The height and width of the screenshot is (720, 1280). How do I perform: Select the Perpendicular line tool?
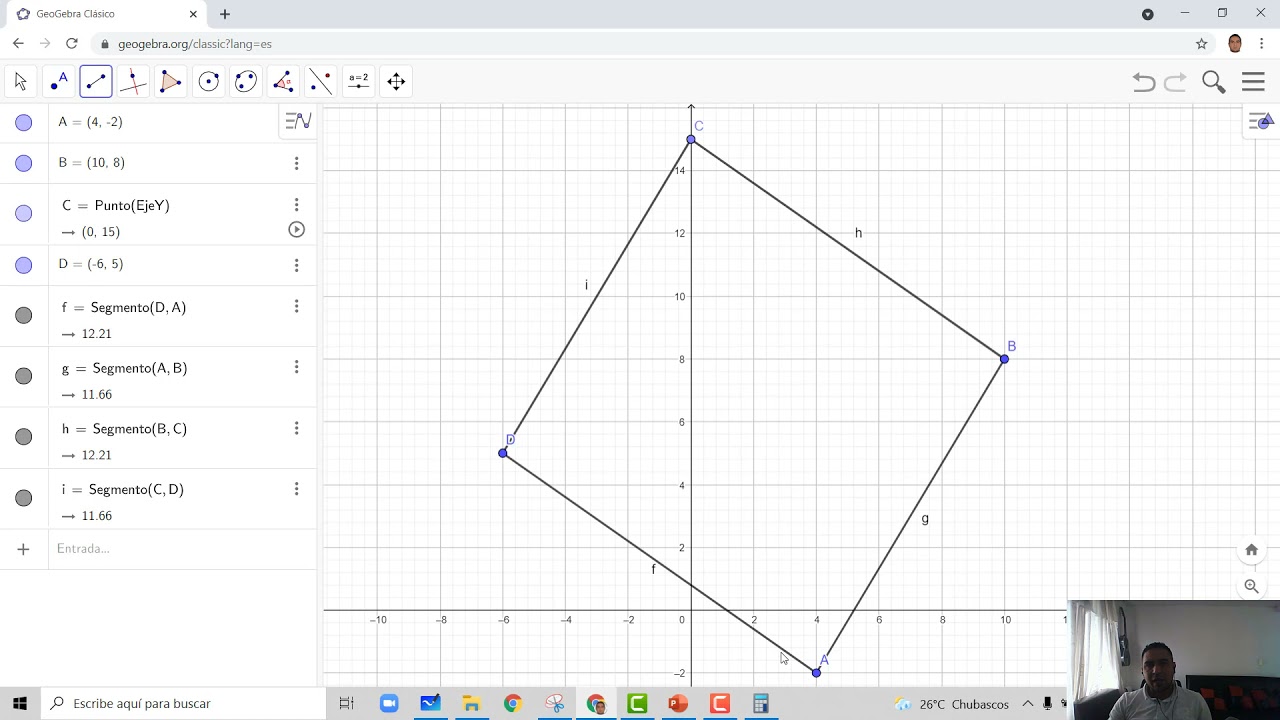coord(133,82)
